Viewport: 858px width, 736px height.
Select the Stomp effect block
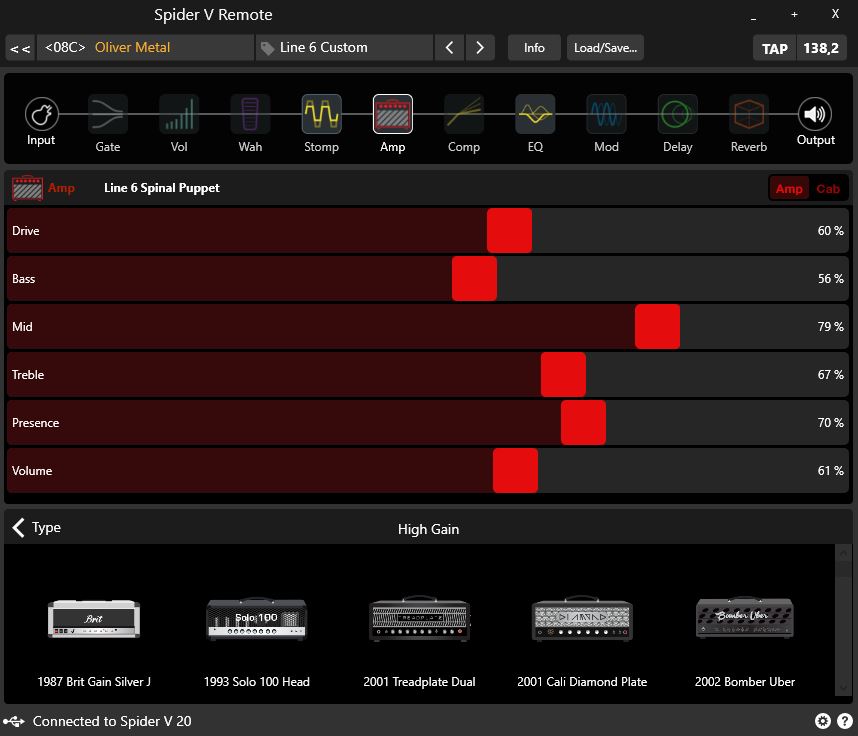[322, 114]
